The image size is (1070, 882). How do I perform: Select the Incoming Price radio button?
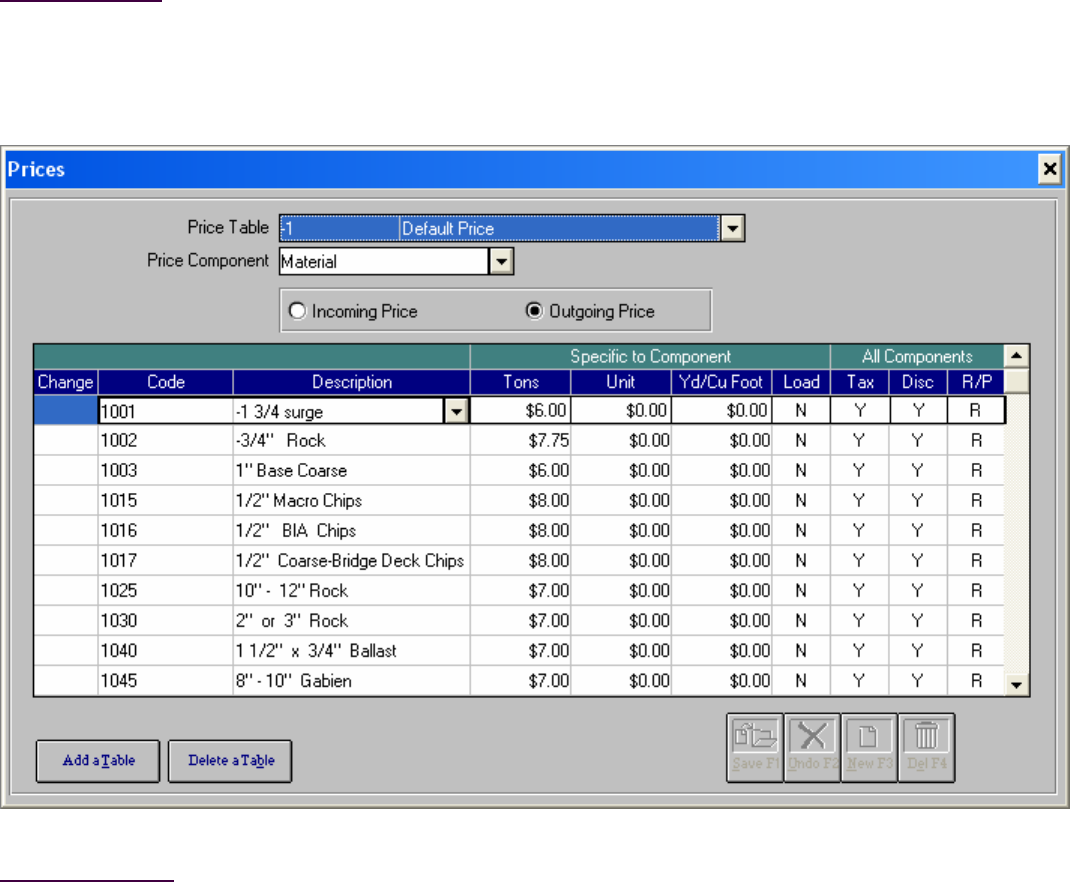(297, 311)
